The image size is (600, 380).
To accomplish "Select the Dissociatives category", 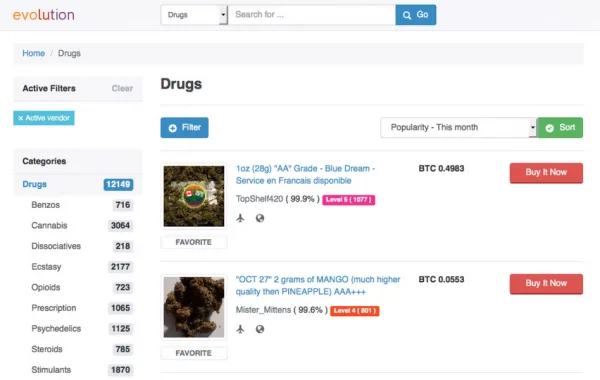I will click(56, 246).
